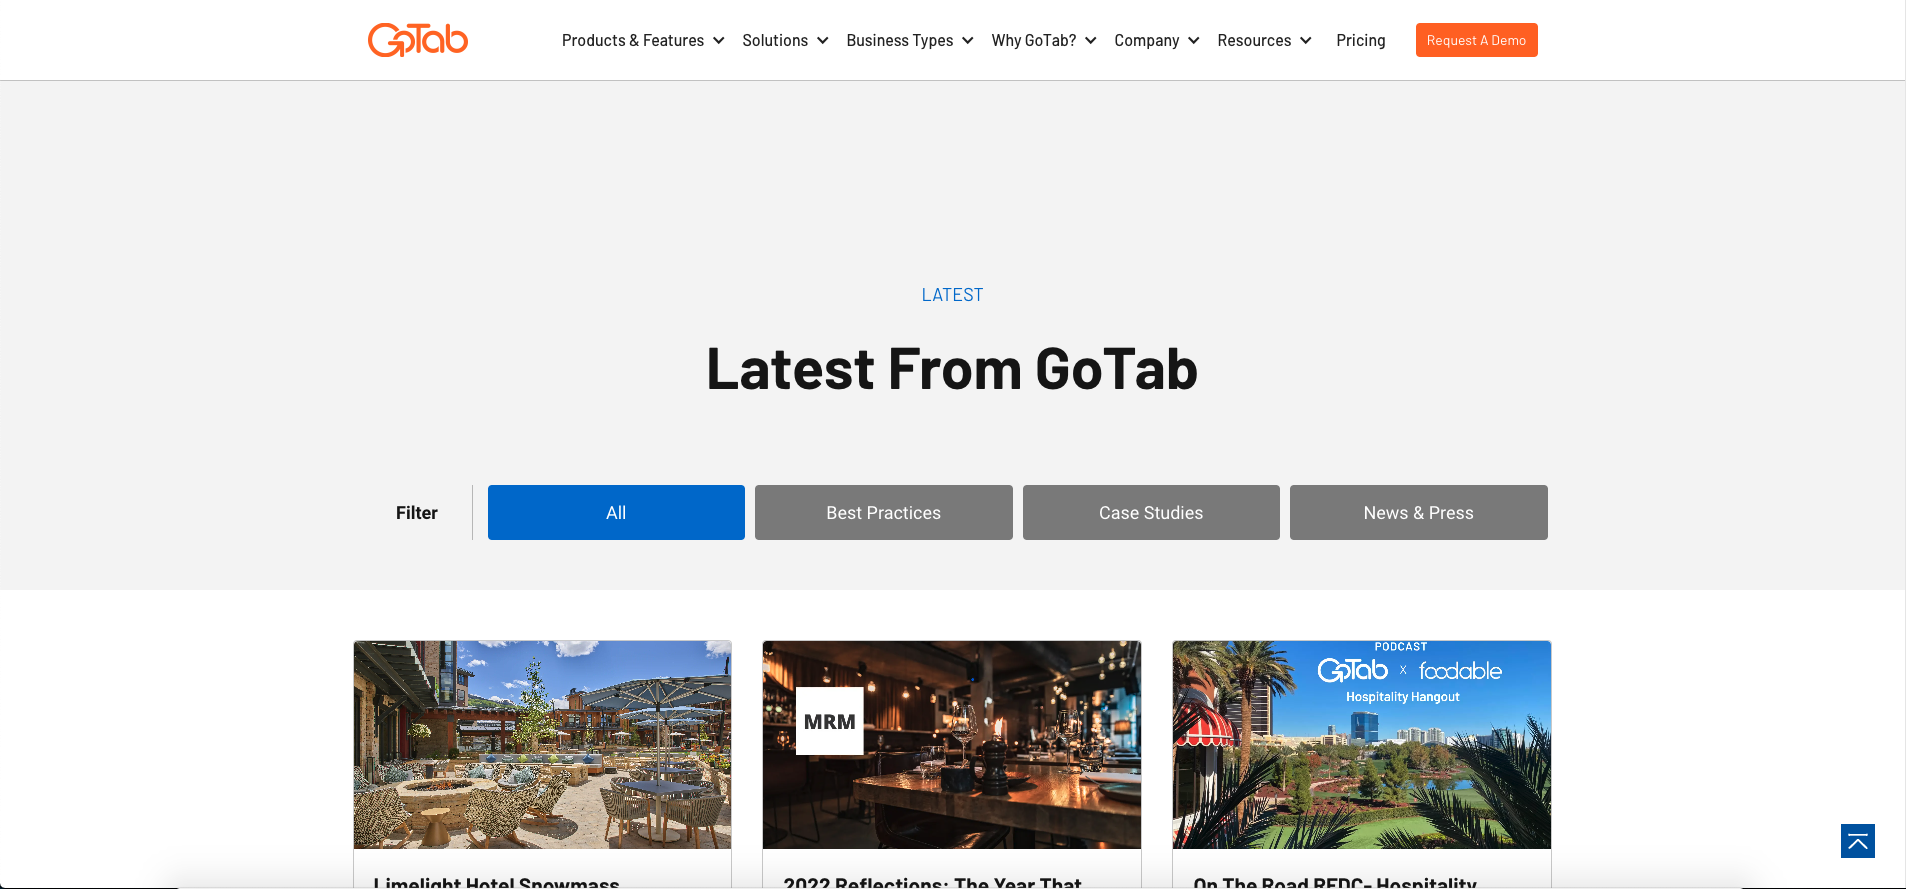Screen dimensions: 1906x889
Task: Open the Resources menu label
Action: pyautogui.click(x=1254, y=41)
